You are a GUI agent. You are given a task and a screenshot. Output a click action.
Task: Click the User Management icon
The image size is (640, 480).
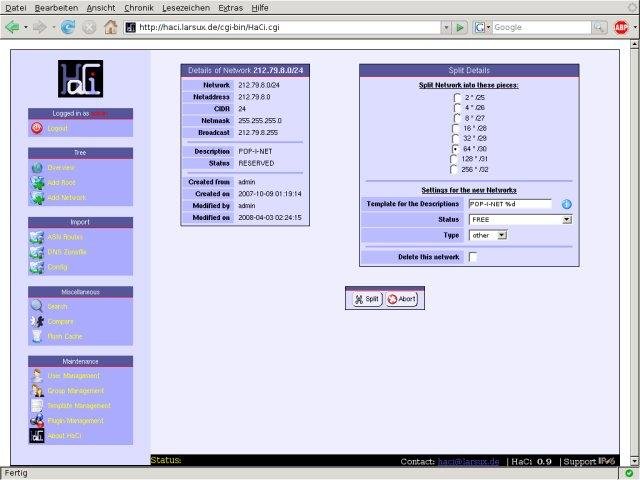37,376
